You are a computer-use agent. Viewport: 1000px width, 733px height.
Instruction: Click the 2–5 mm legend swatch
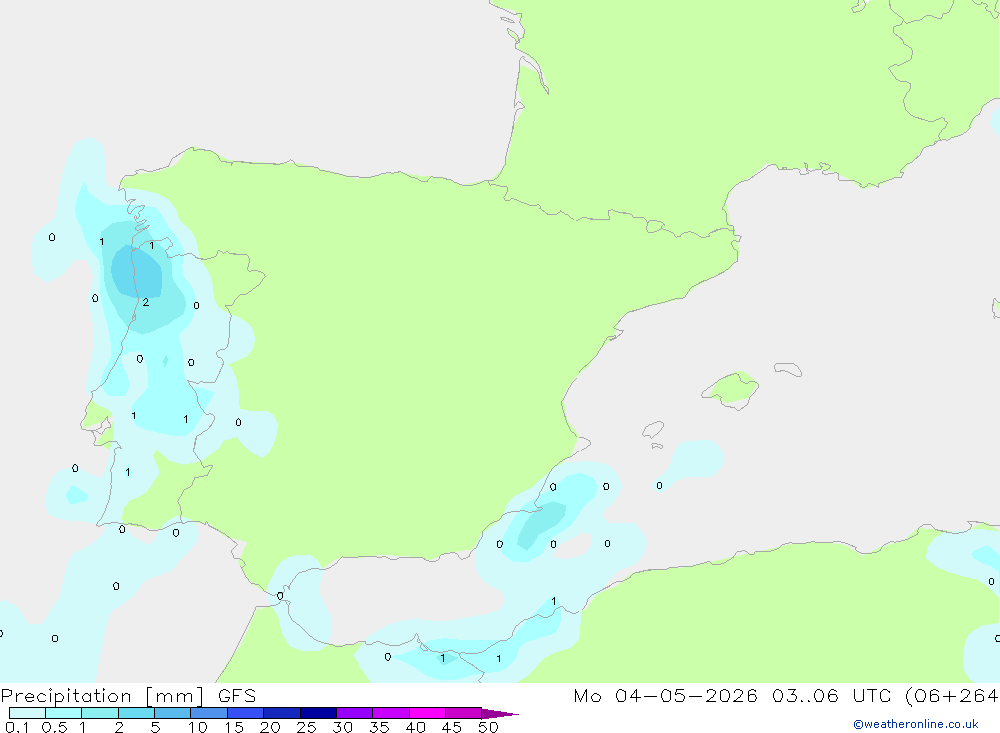pos(136,713)
